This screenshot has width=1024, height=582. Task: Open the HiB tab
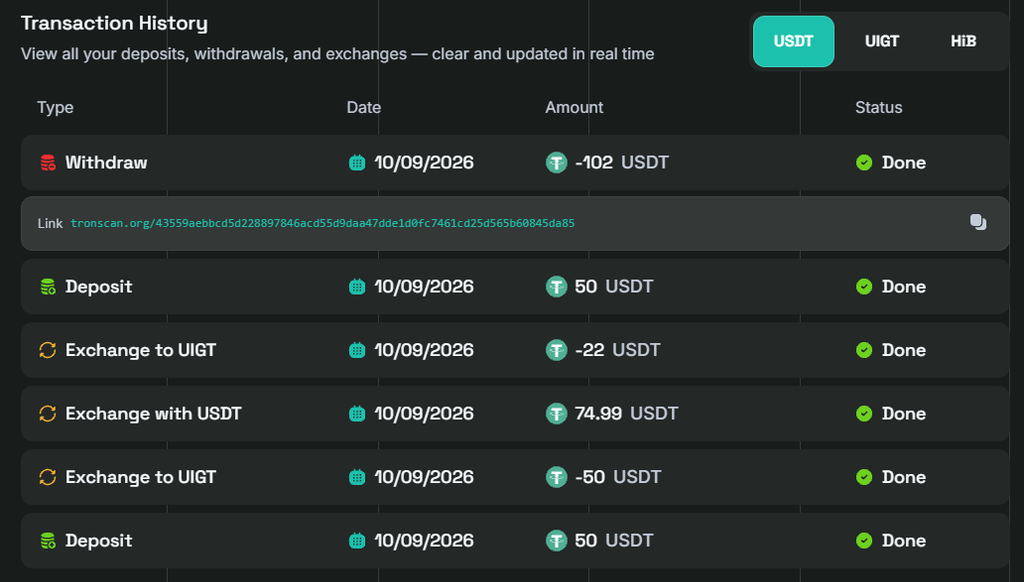(963, 41)
